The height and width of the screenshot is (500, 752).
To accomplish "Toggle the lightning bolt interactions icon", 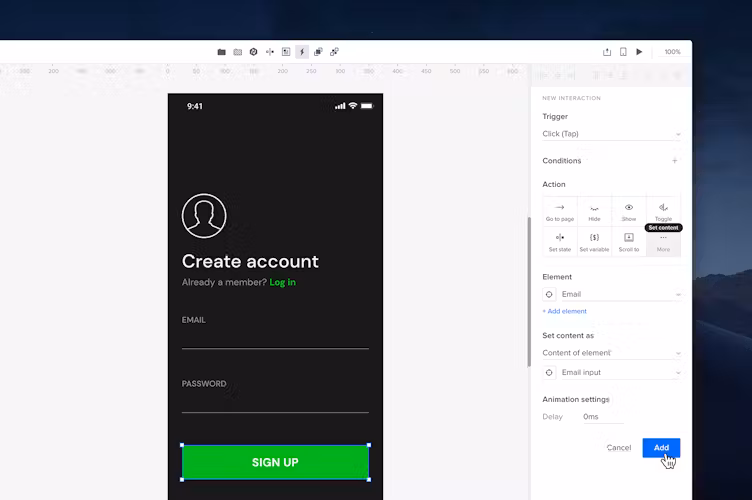I will (302, 52).
